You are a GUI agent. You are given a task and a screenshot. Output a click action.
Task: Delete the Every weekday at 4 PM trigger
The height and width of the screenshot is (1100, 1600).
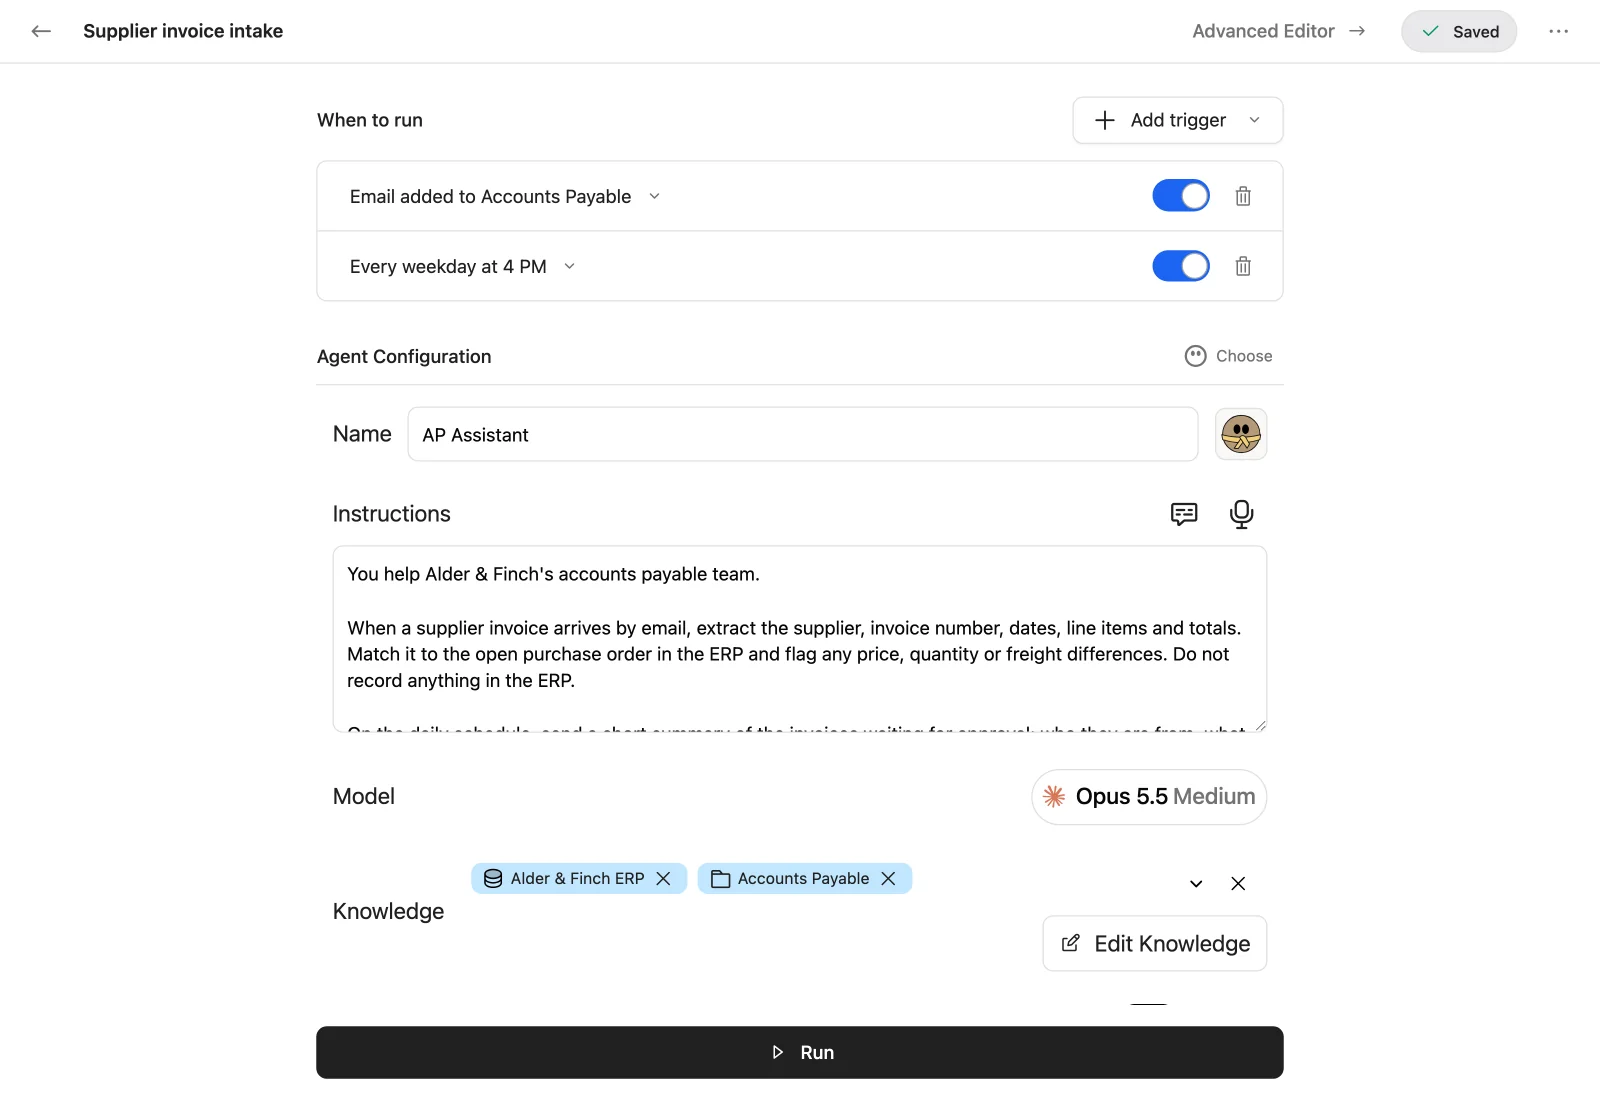pos(1243,266)
